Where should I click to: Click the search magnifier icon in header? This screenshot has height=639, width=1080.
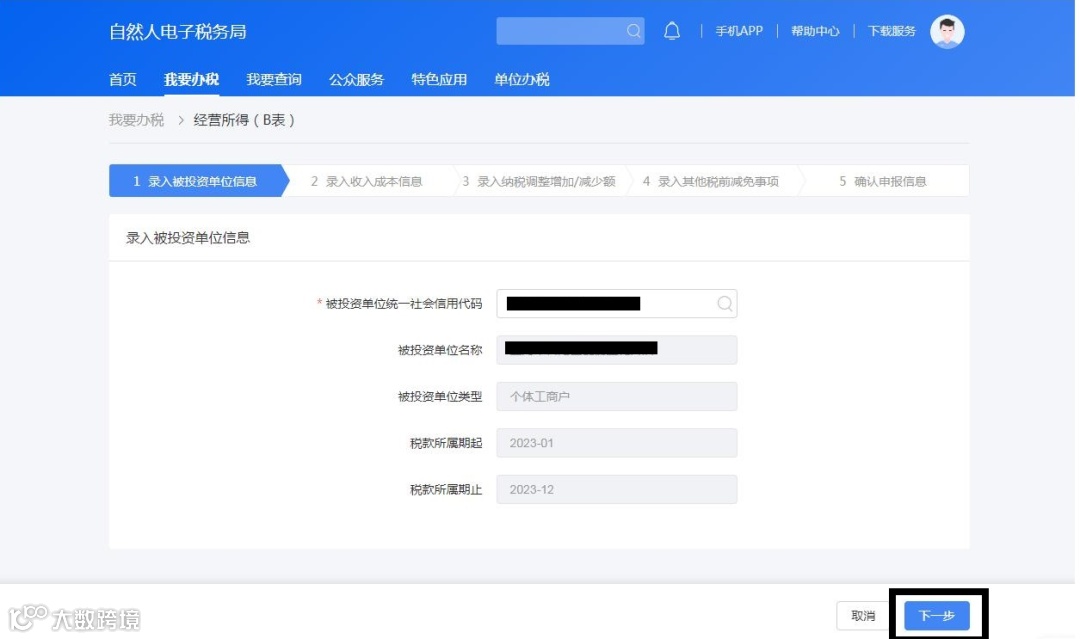coord(633,31)
